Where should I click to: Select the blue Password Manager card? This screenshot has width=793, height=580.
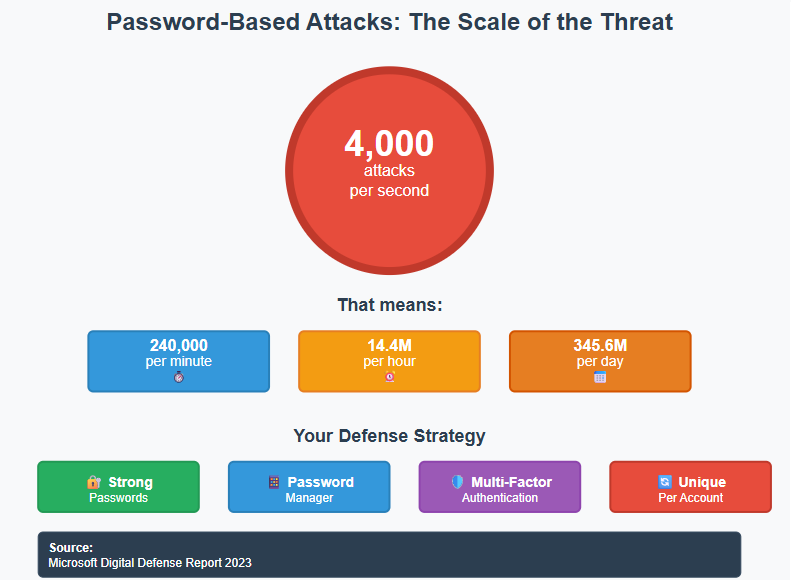tap(309, 487)
